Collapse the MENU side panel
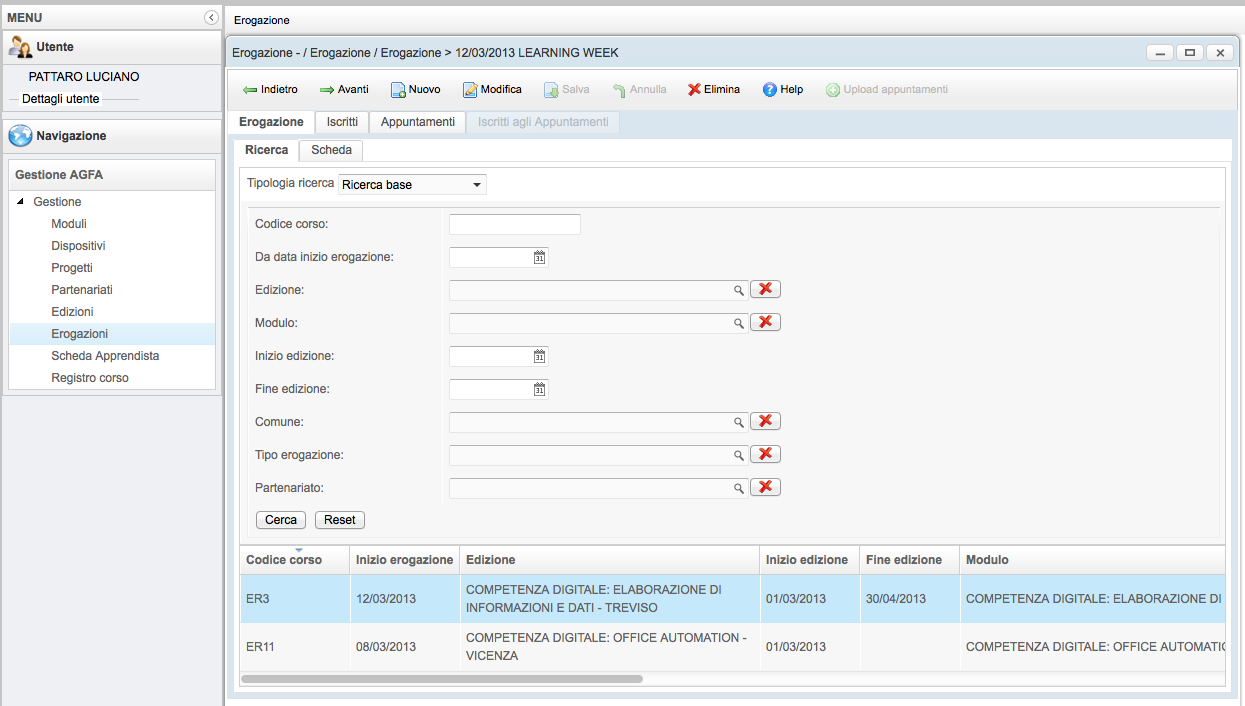Viewport: 1245px width, 706px height. click(211, 17)
